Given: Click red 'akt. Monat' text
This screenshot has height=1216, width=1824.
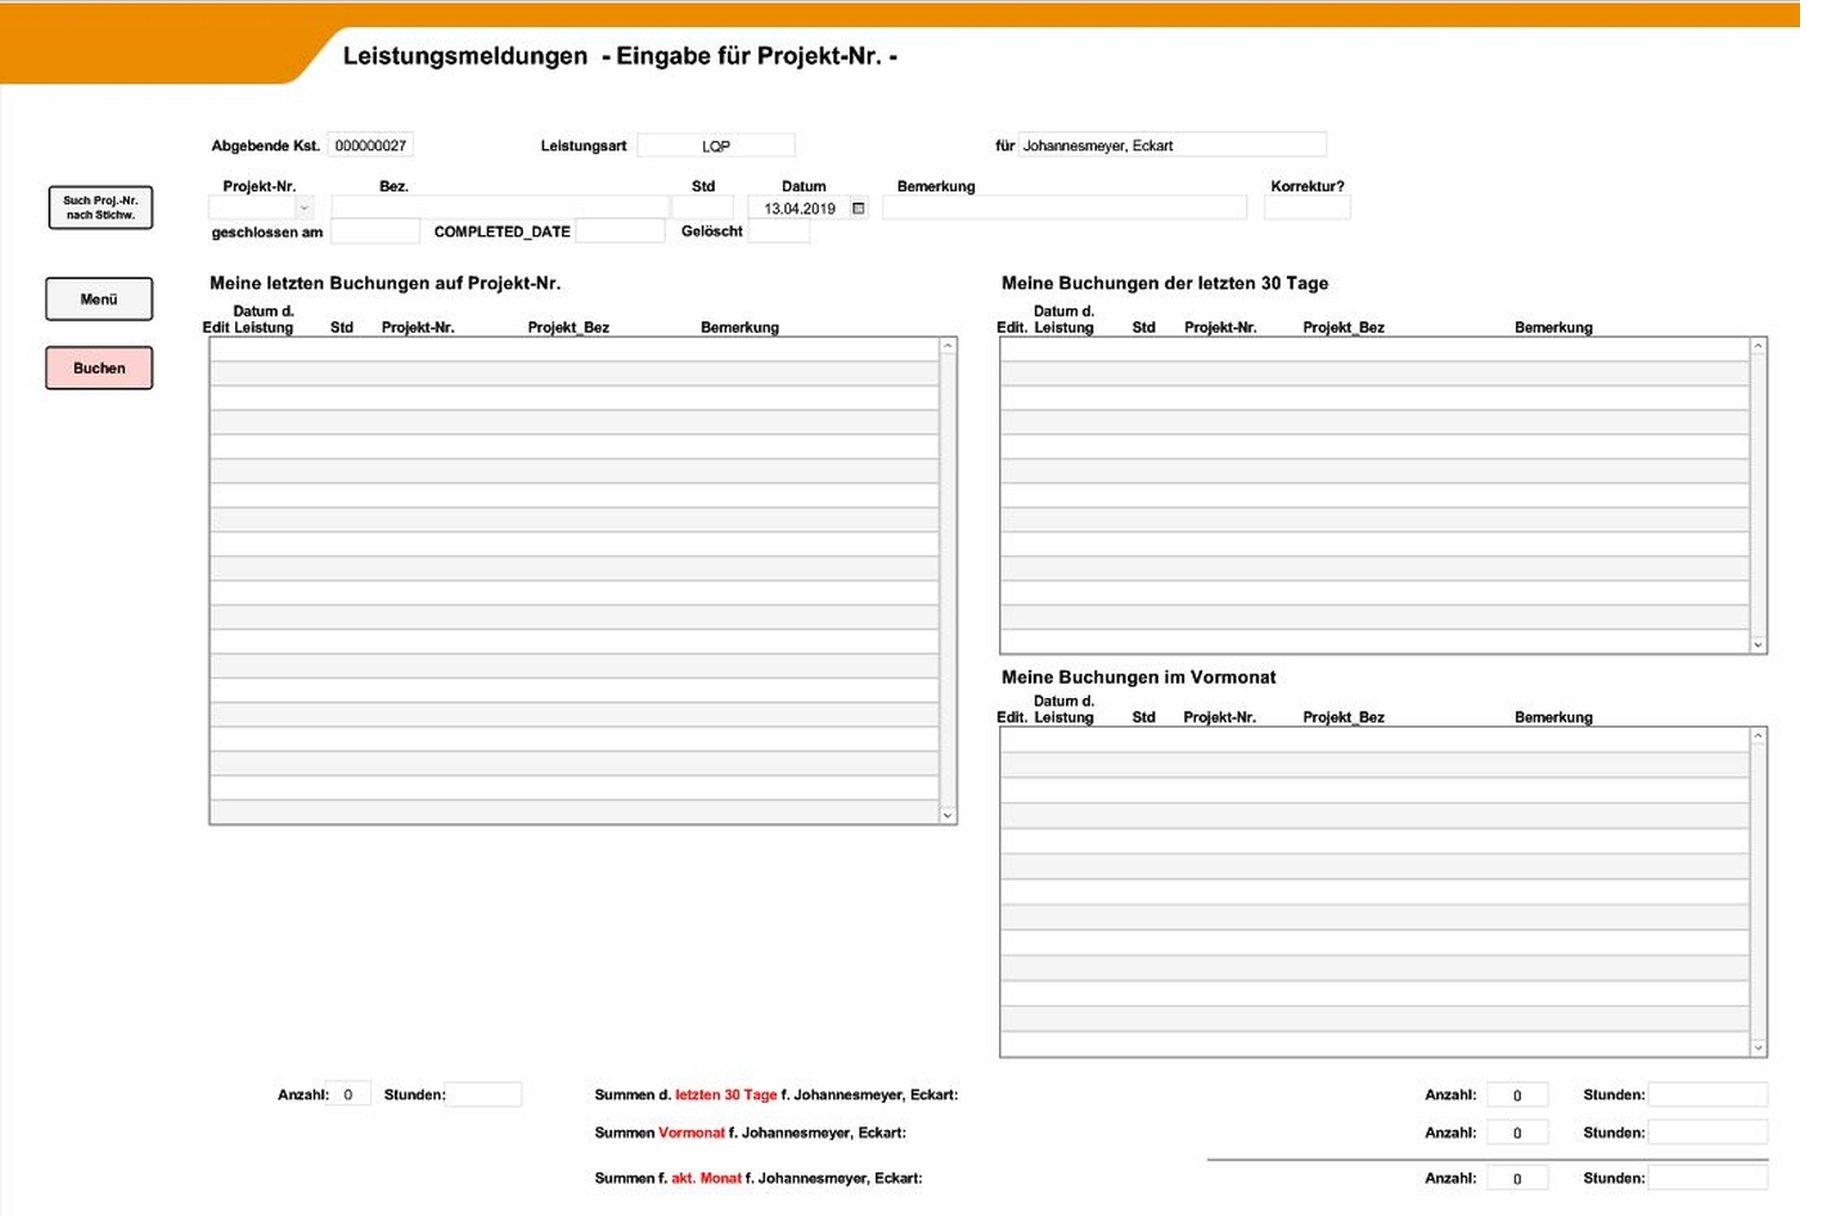Looking at the screenshot, I should coord(706,1178).
